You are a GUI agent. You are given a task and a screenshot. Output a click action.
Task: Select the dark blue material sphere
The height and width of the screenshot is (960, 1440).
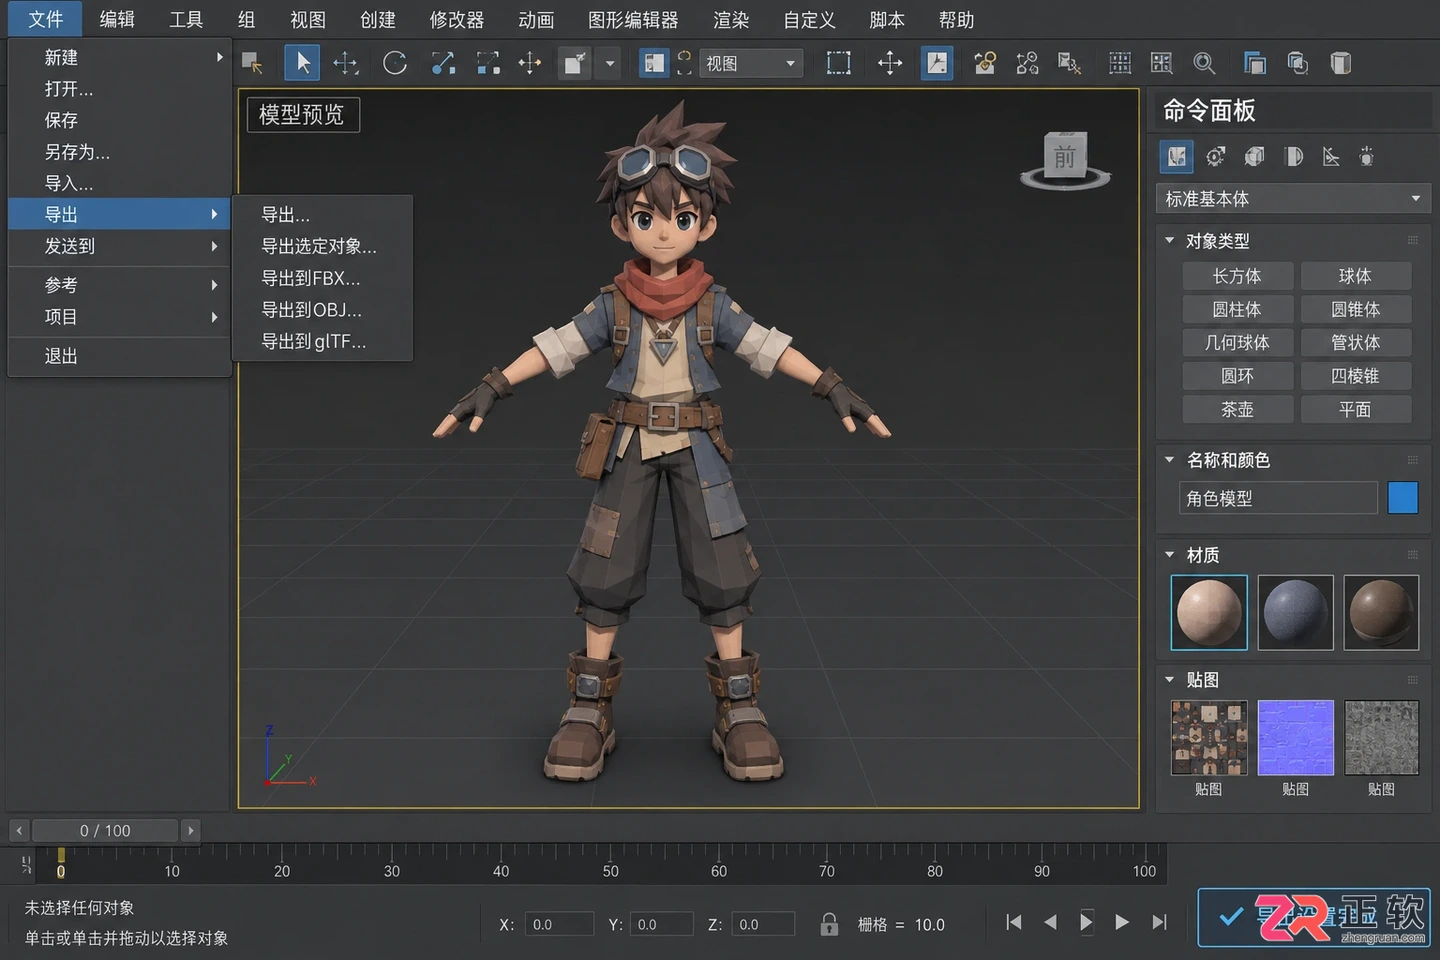(x=1295, y=612)
